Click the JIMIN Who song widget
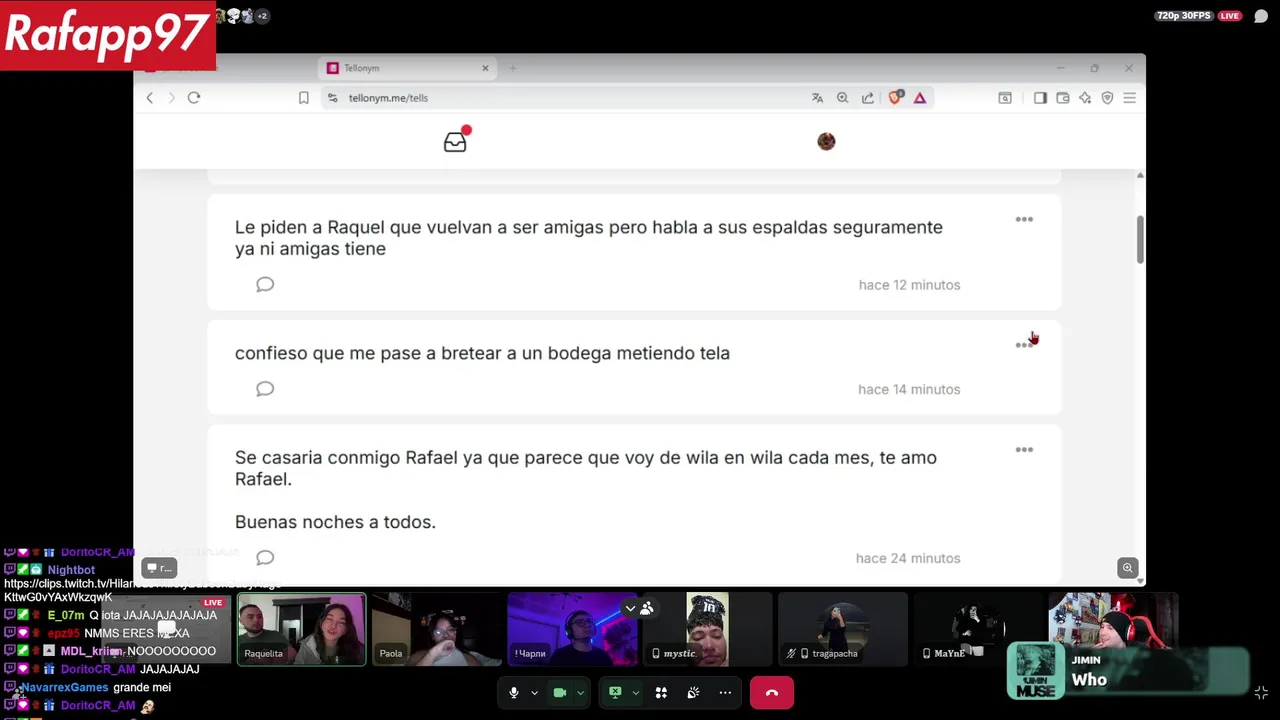 pos(1128,671)
